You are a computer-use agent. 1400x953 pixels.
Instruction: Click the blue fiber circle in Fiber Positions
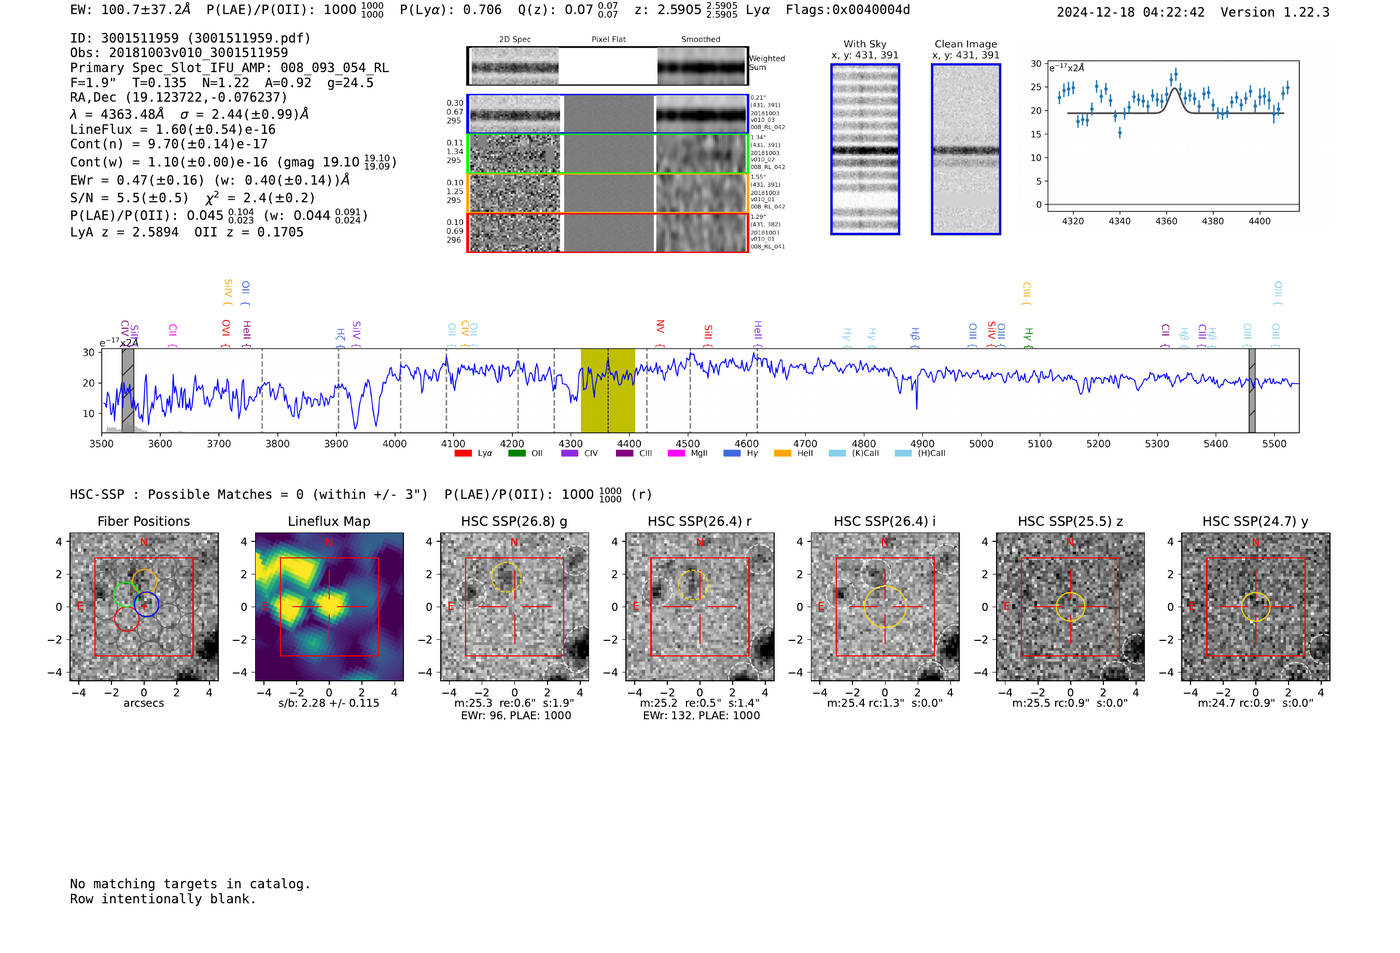[147, 604]
